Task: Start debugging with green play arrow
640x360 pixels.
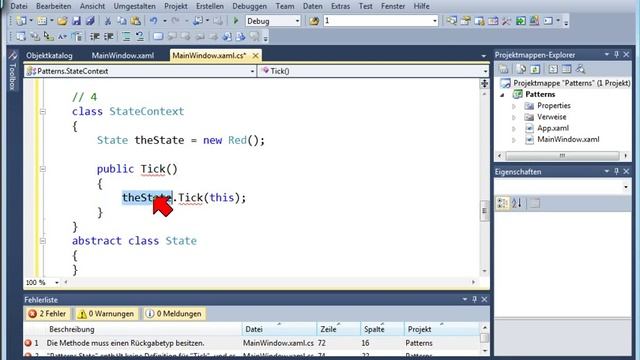Action: (236, 20)
